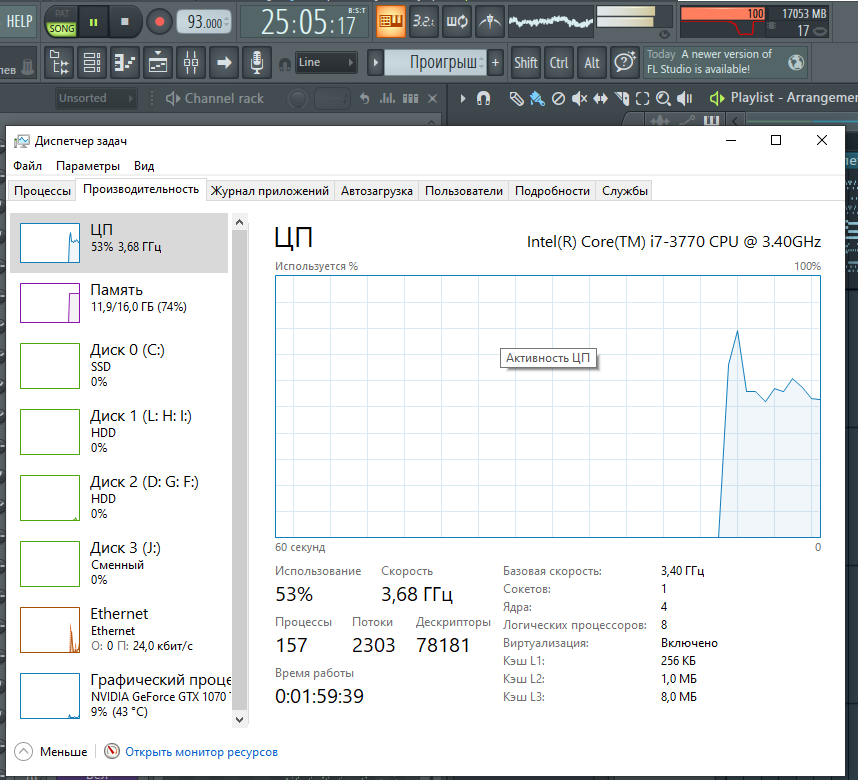Toggle the Ctrl modifier button

559,62
